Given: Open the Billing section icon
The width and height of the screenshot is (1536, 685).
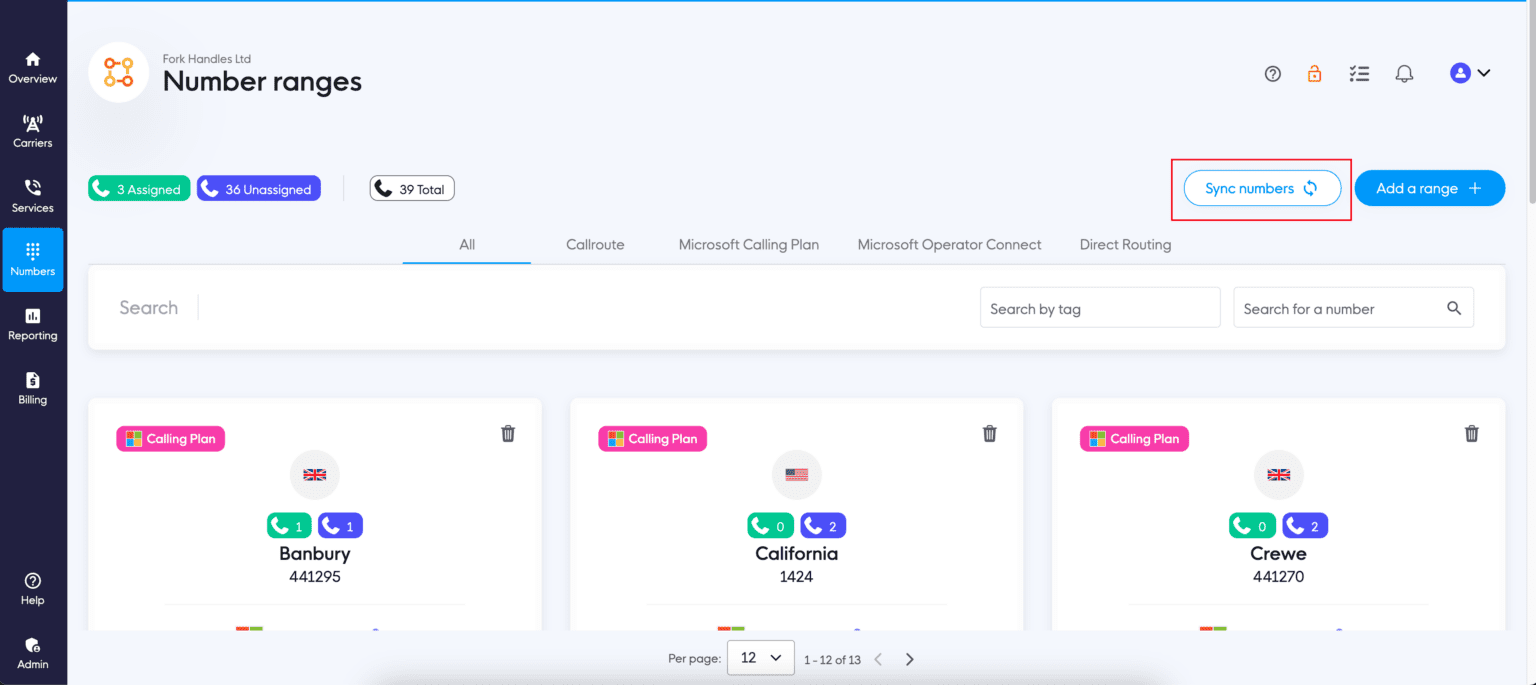Looking at the screenshot, I should point(33,388).
